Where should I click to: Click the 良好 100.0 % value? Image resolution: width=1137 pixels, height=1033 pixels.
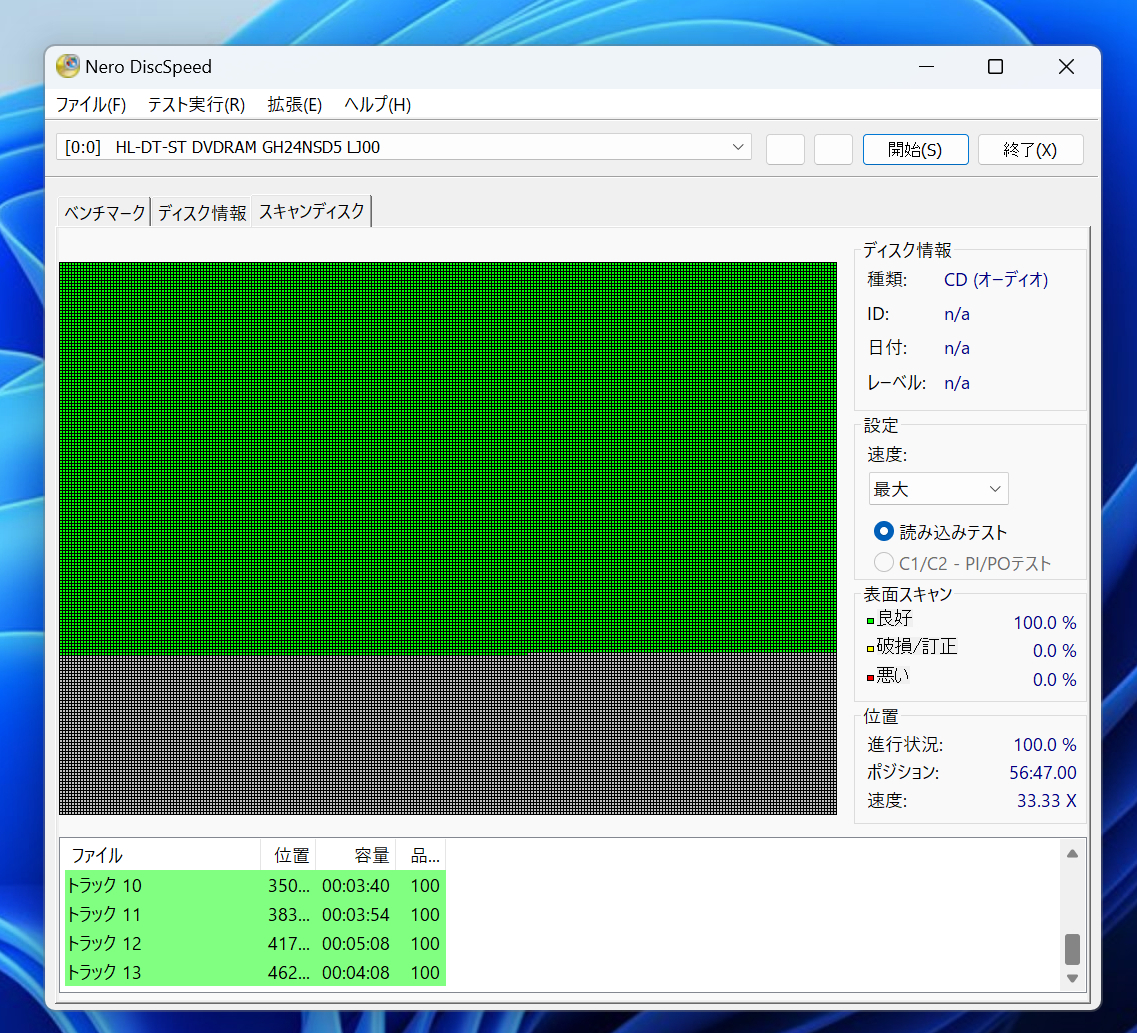[x=1045, y=623]
